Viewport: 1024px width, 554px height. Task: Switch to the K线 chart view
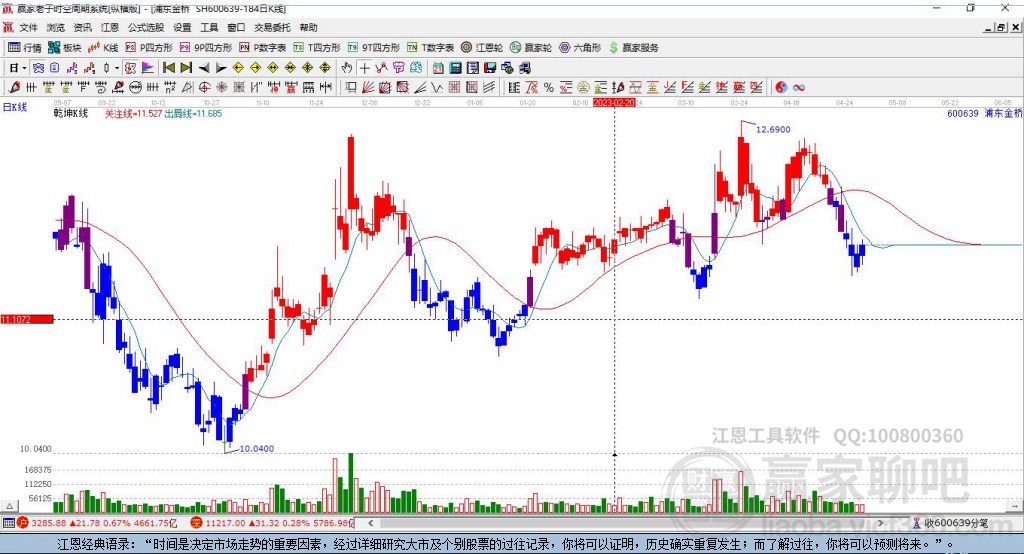point(103,48)
